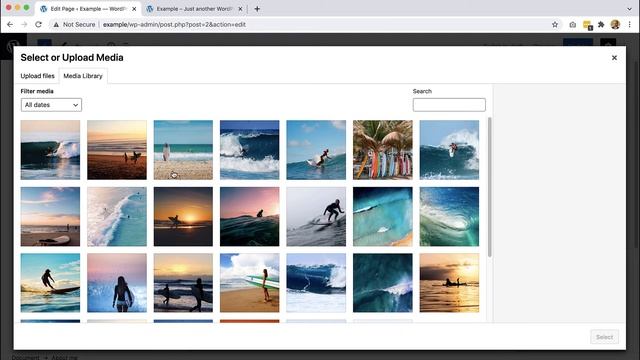Open the Chrome three-dot menu
The height and width of the screenshot is (360, 640).
[629, 24]
